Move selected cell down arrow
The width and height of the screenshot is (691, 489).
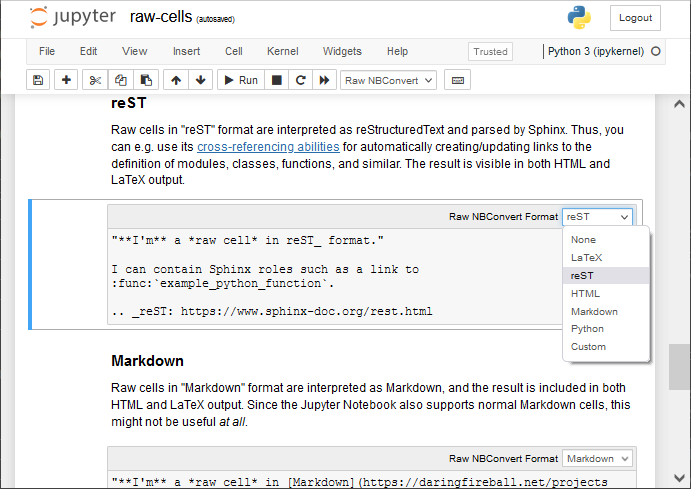(201, 80)
